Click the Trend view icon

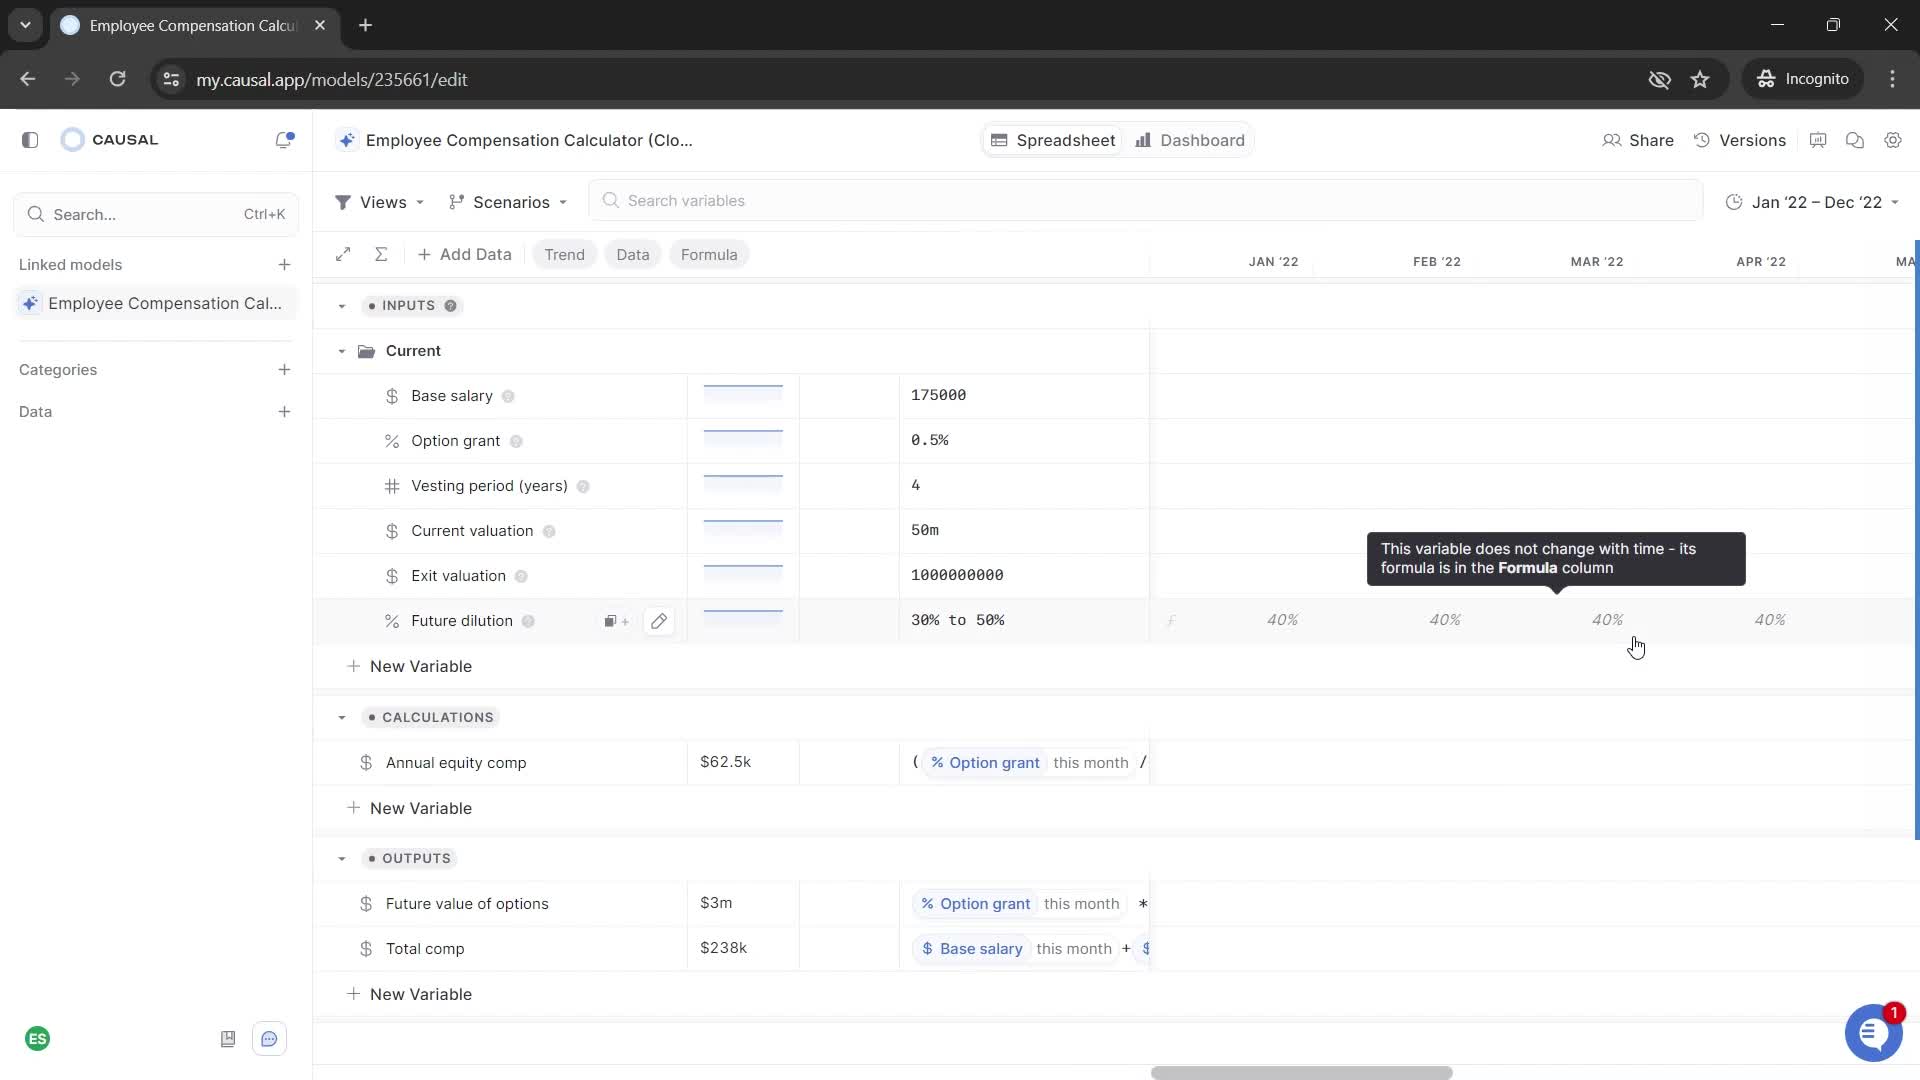pos(563,253)
